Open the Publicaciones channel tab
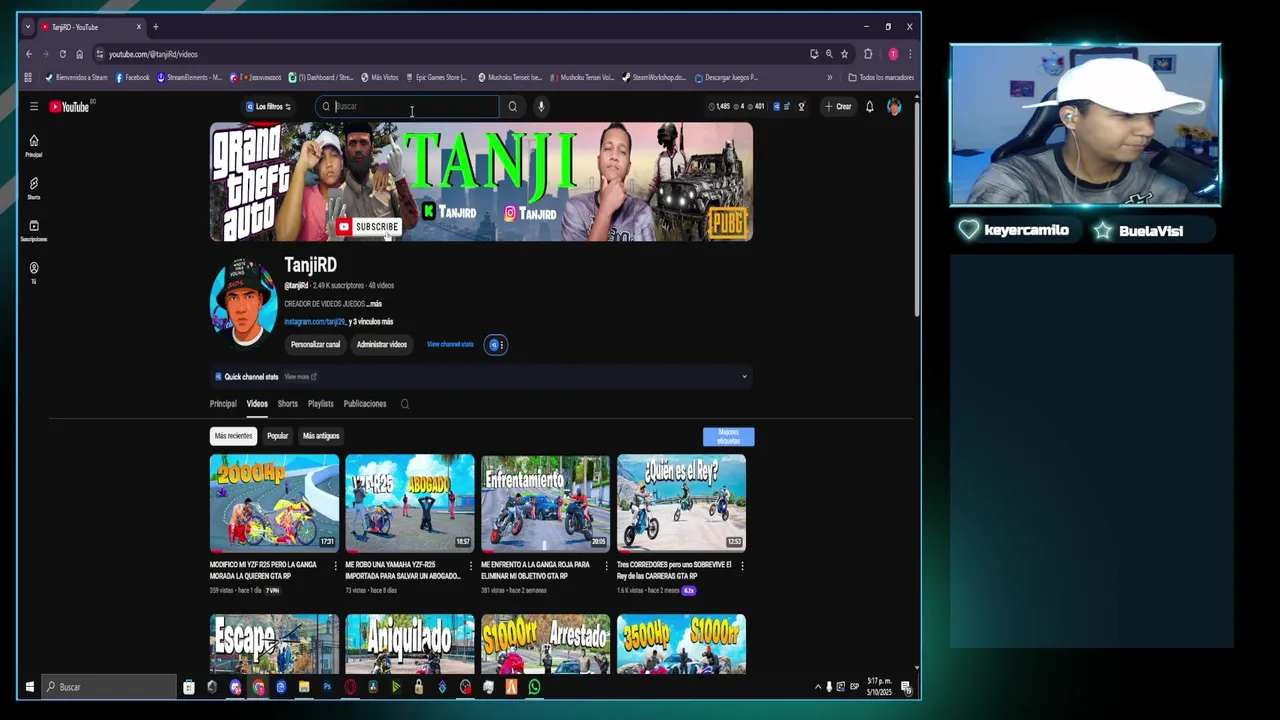 click(x=365, y=404)
